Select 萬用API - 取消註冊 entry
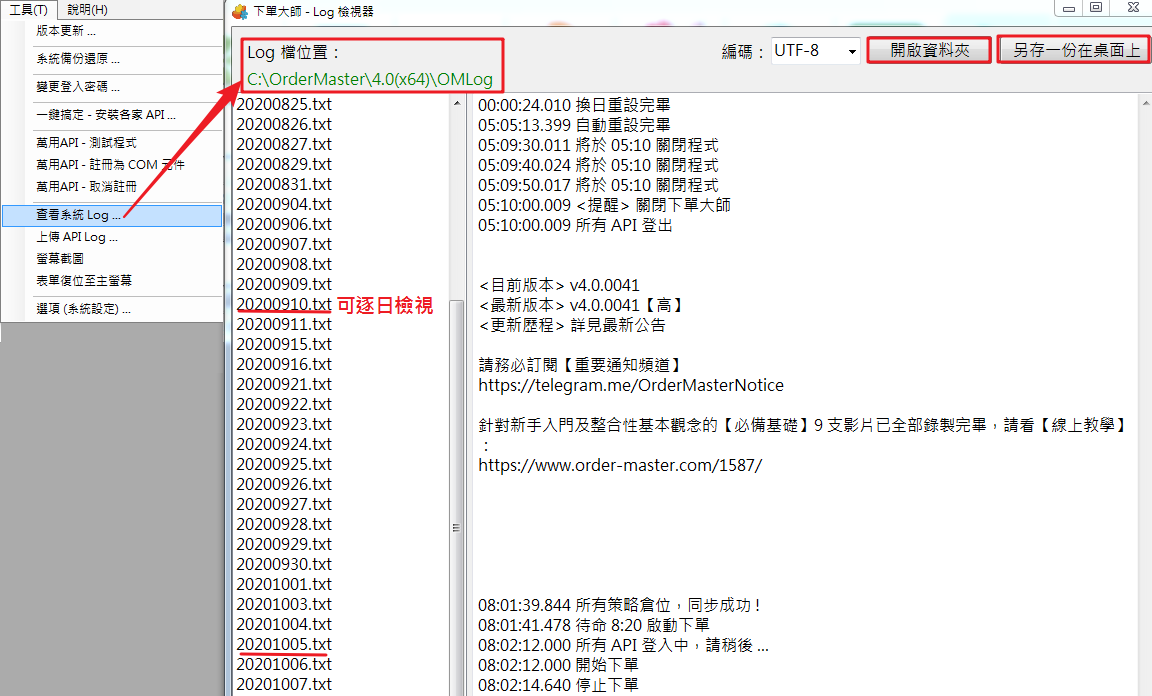The height and width of the screenshot is (696, 1152). pyautogui.click(x=86, y=187)
